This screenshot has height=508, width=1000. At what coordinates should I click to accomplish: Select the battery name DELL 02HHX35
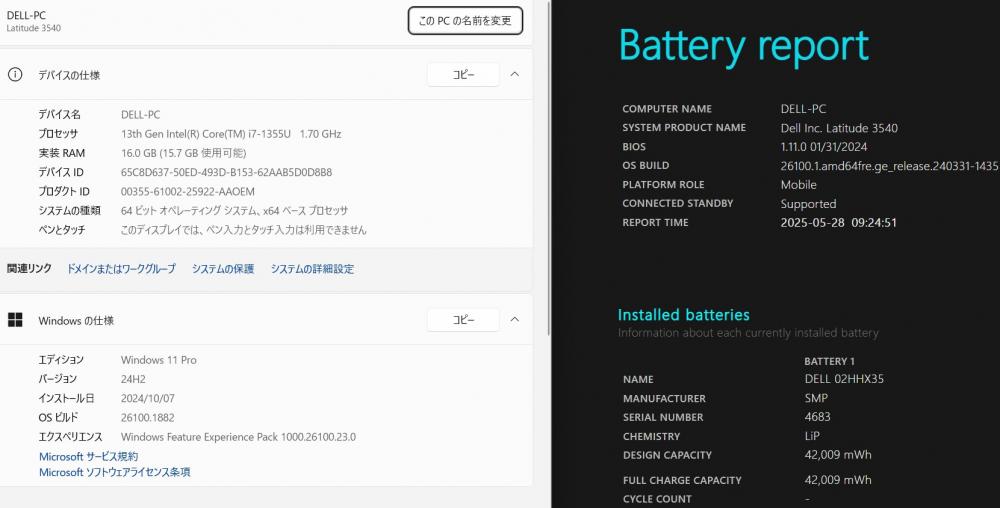[x=844, y=379]
